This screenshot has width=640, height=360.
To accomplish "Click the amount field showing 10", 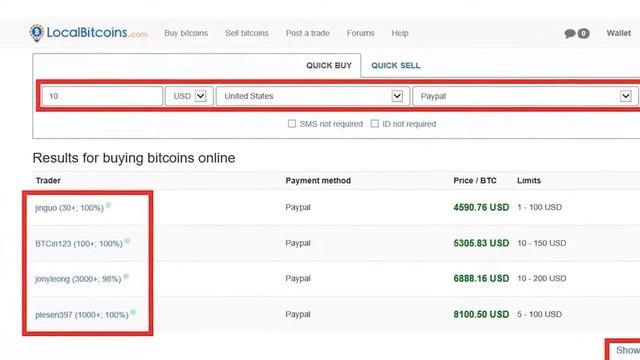I will (x=102, y=96).
